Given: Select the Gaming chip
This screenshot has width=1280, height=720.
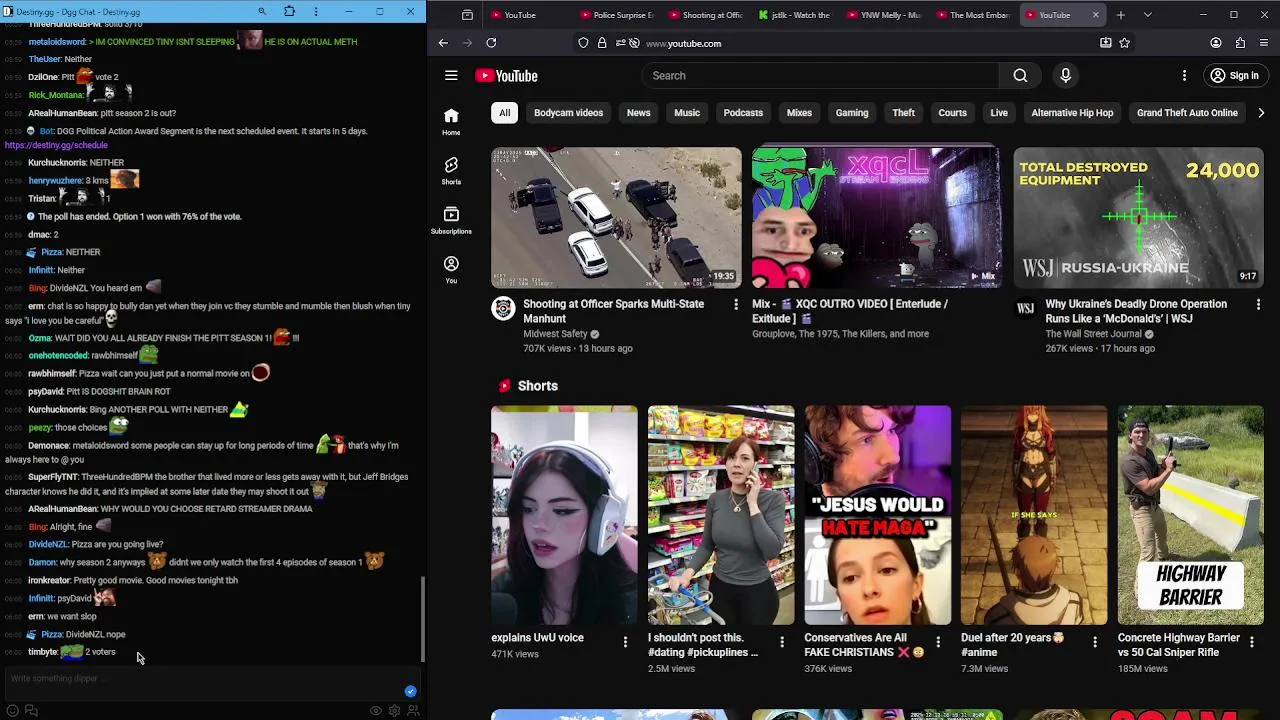Looking at the screenshot, I should click(x=852, y=113).
